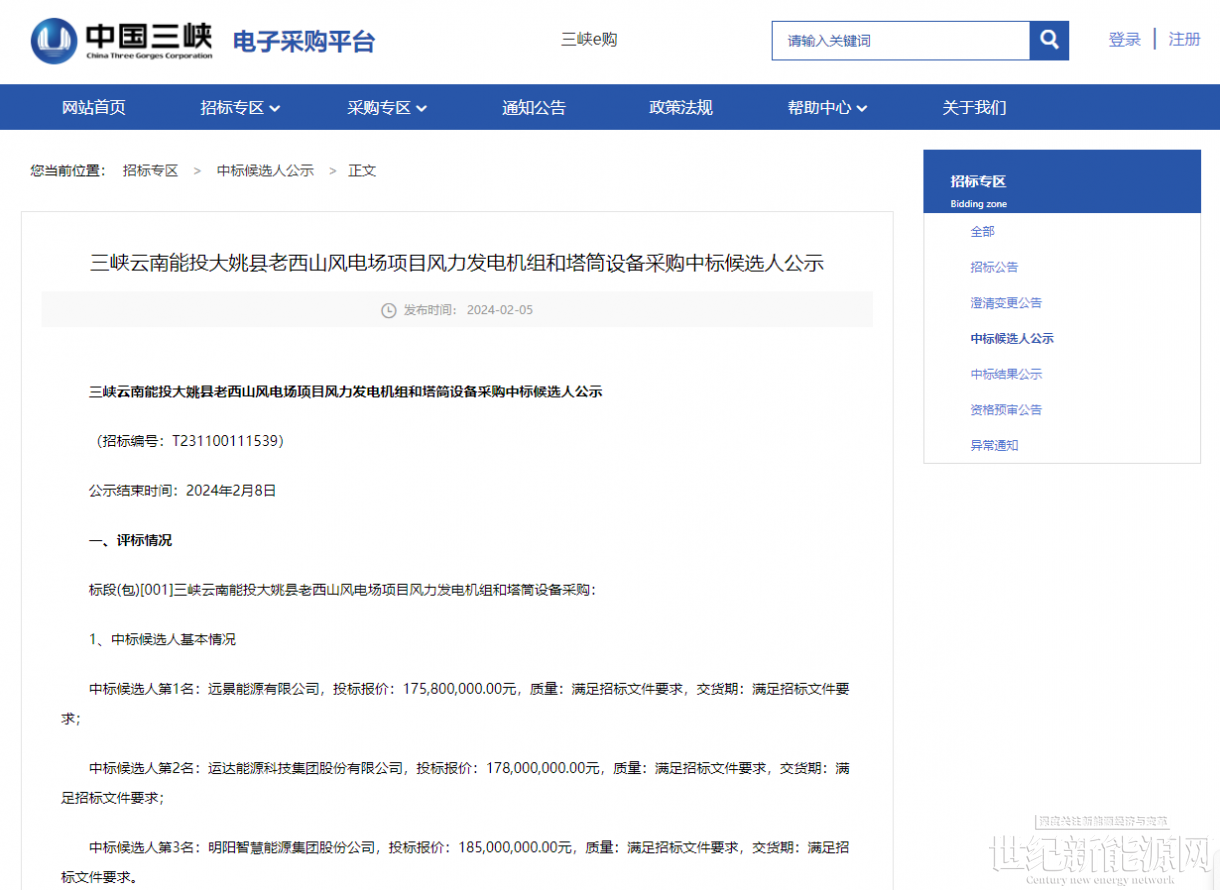The image size is (1220, 890).
Task: Click 招标专区 in the breadcrumb
Action: click(150, 171)
